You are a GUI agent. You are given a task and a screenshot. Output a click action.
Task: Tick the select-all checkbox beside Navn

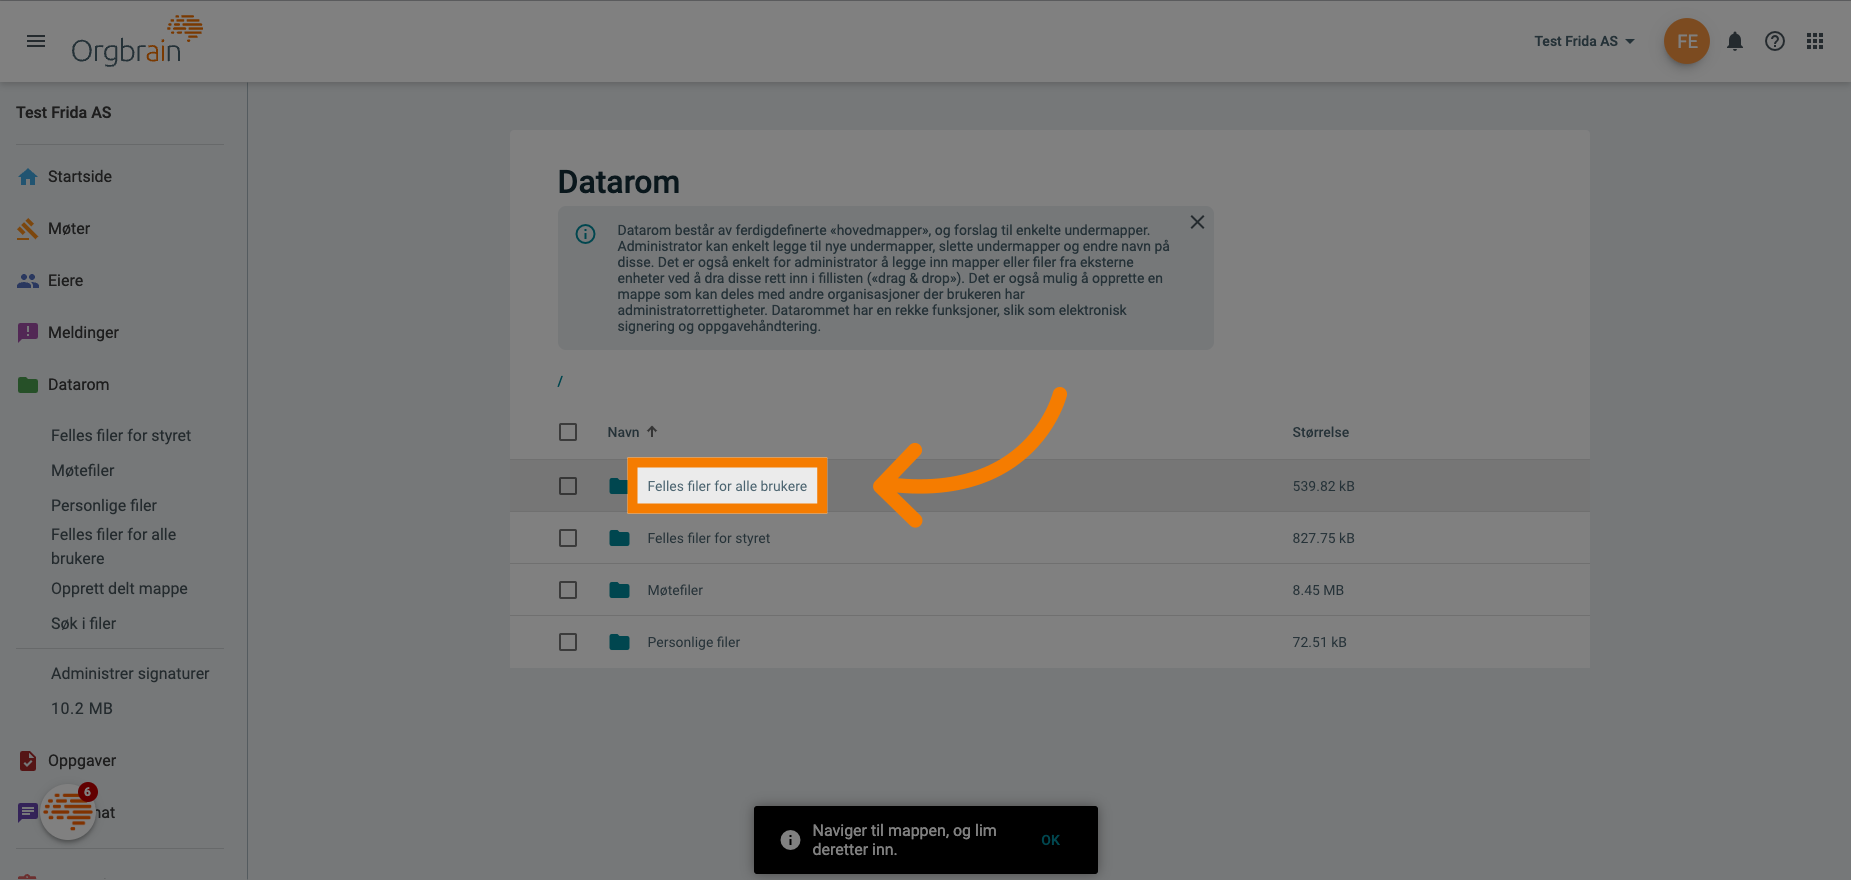pos(568,432)
